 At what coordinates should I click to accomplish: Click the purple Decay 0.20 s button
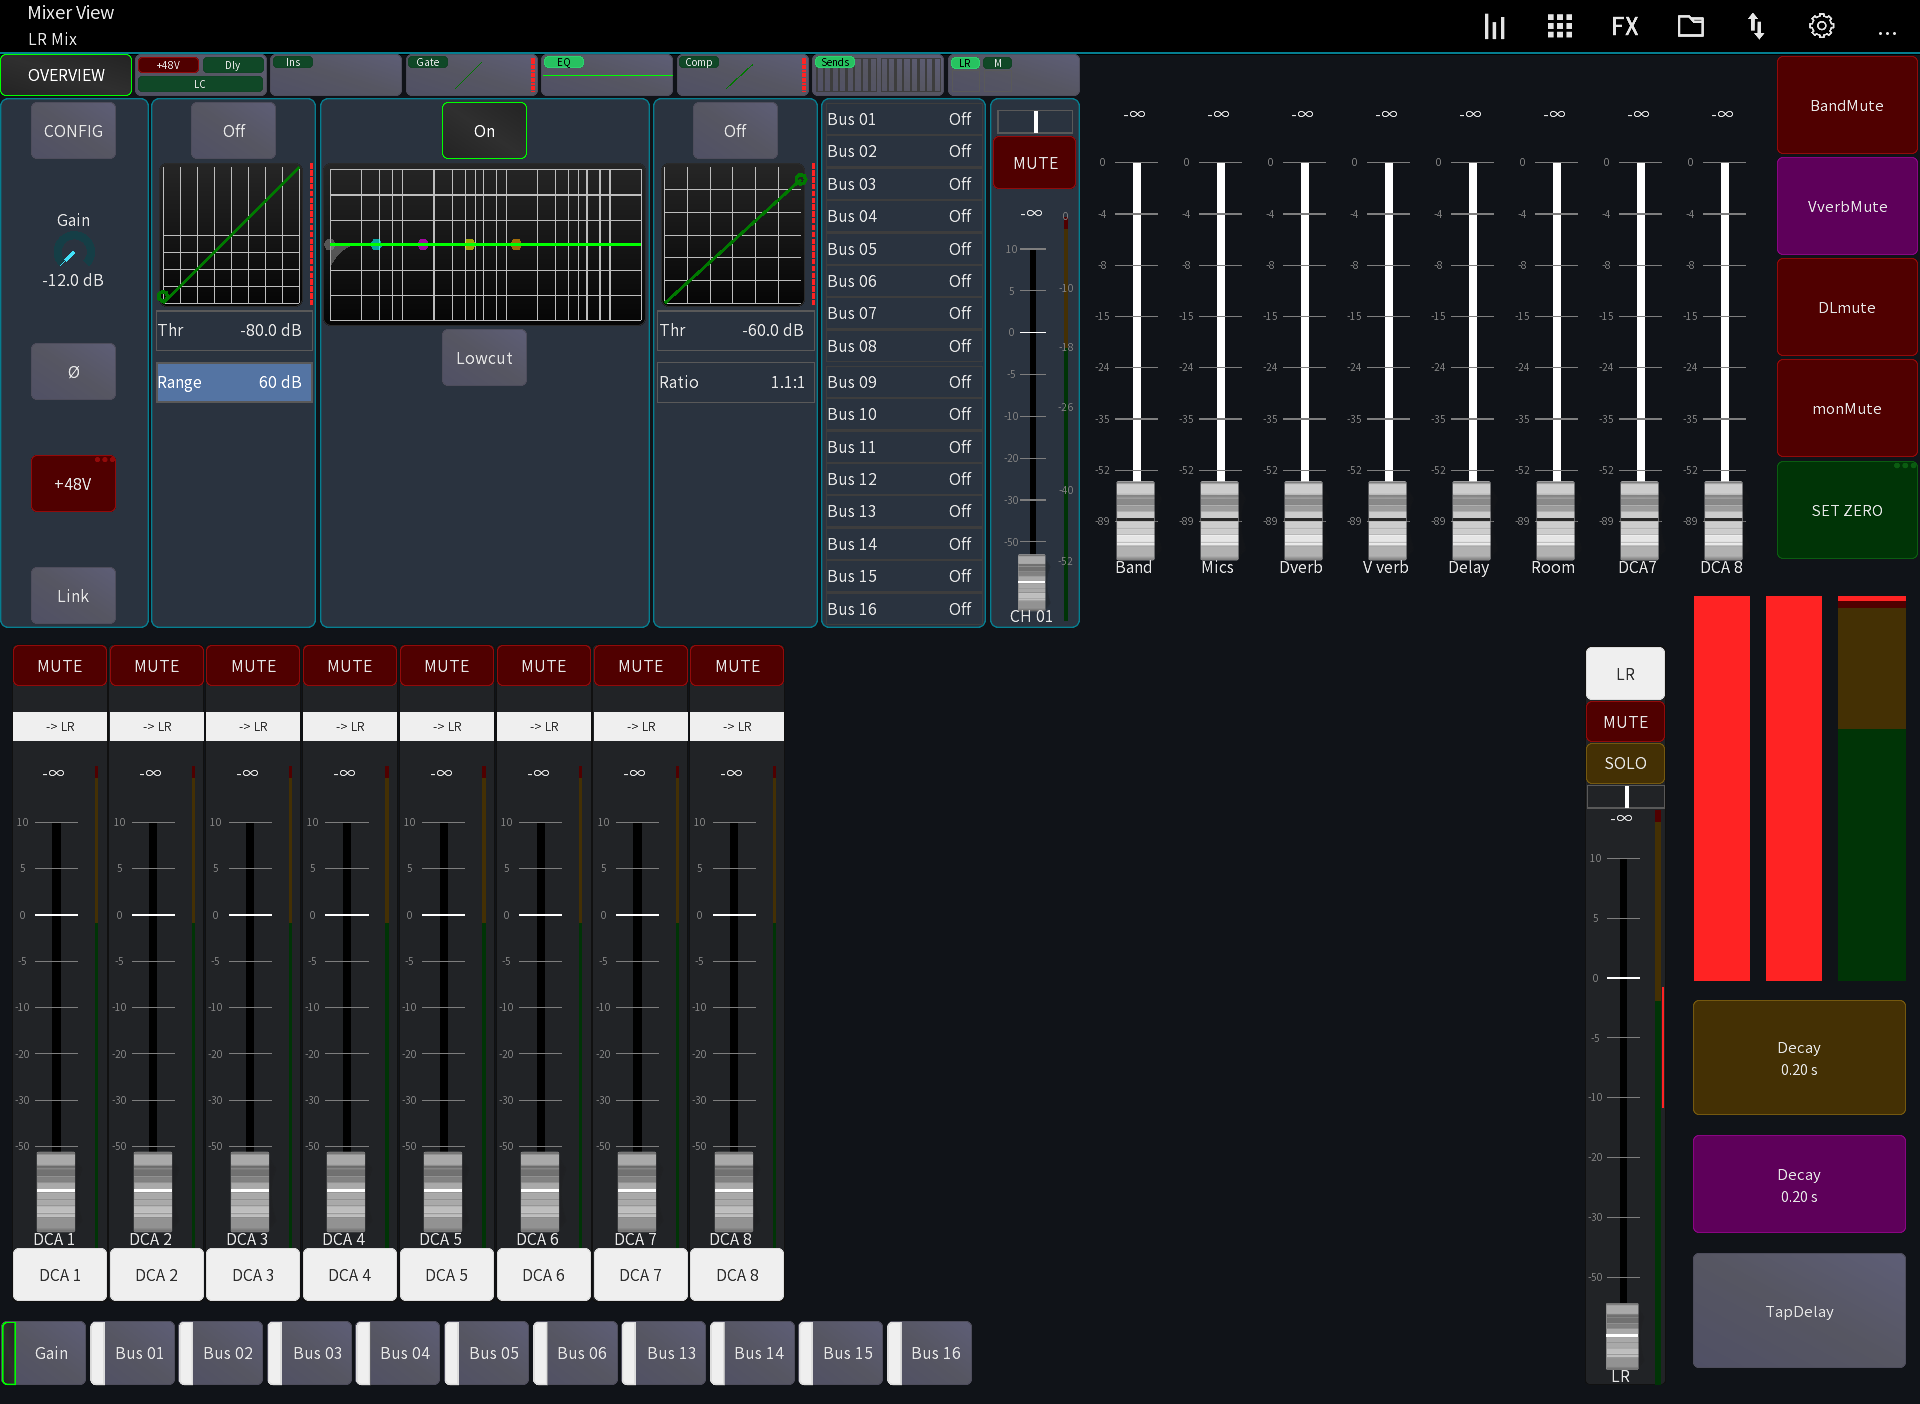coord(1799,1185)
